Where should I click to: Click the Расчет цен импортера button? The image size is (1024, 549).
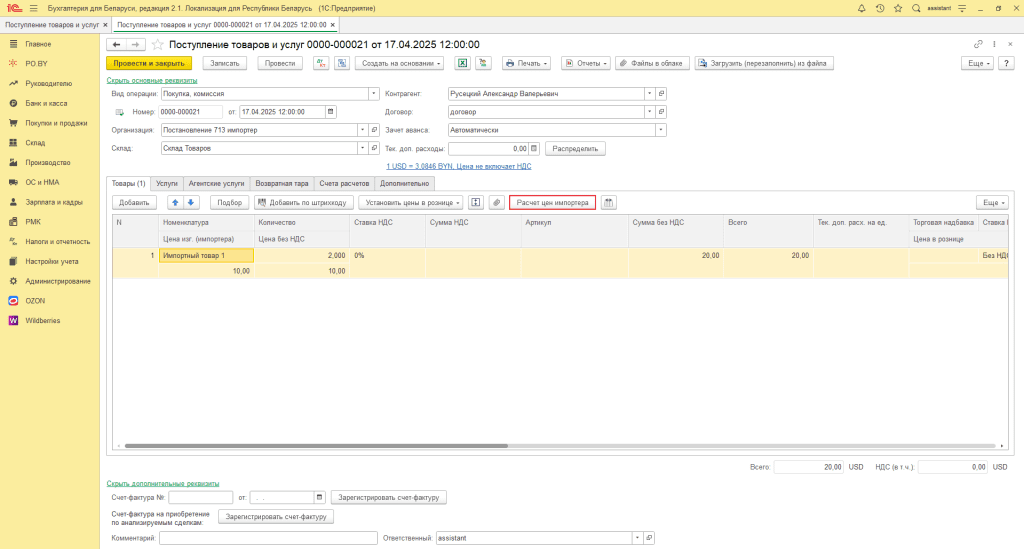point(552,202)
